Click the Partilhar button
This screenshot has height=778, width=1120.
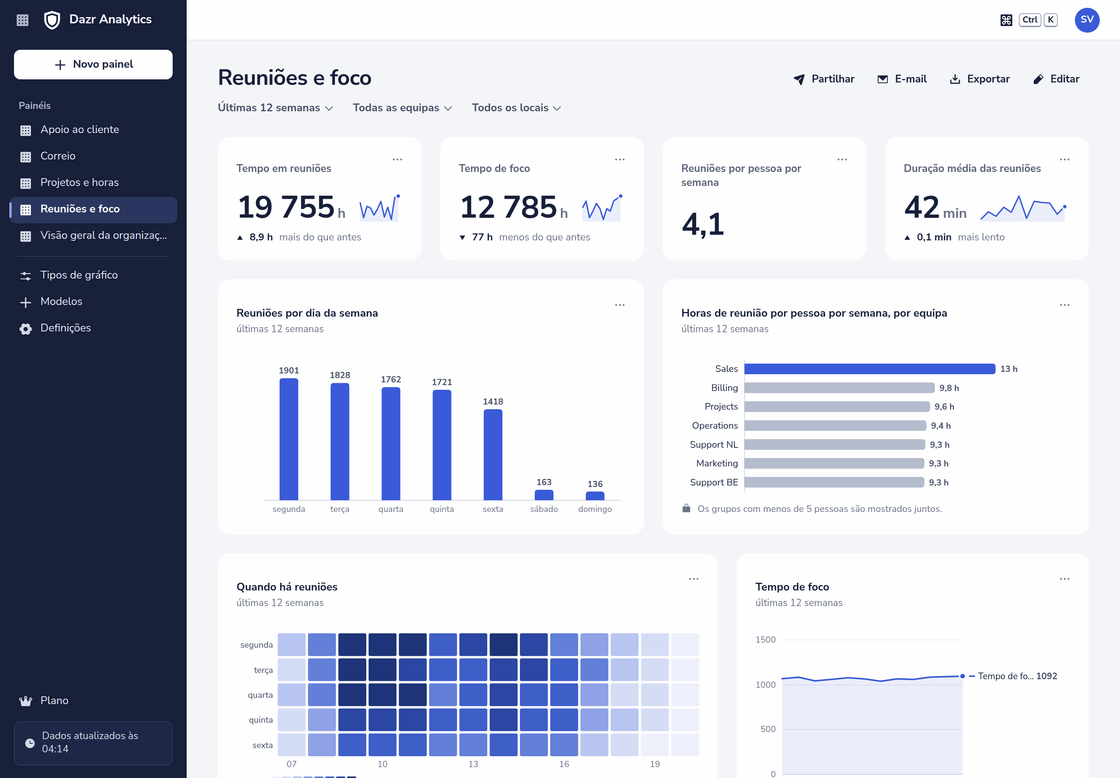pos(824,79)
